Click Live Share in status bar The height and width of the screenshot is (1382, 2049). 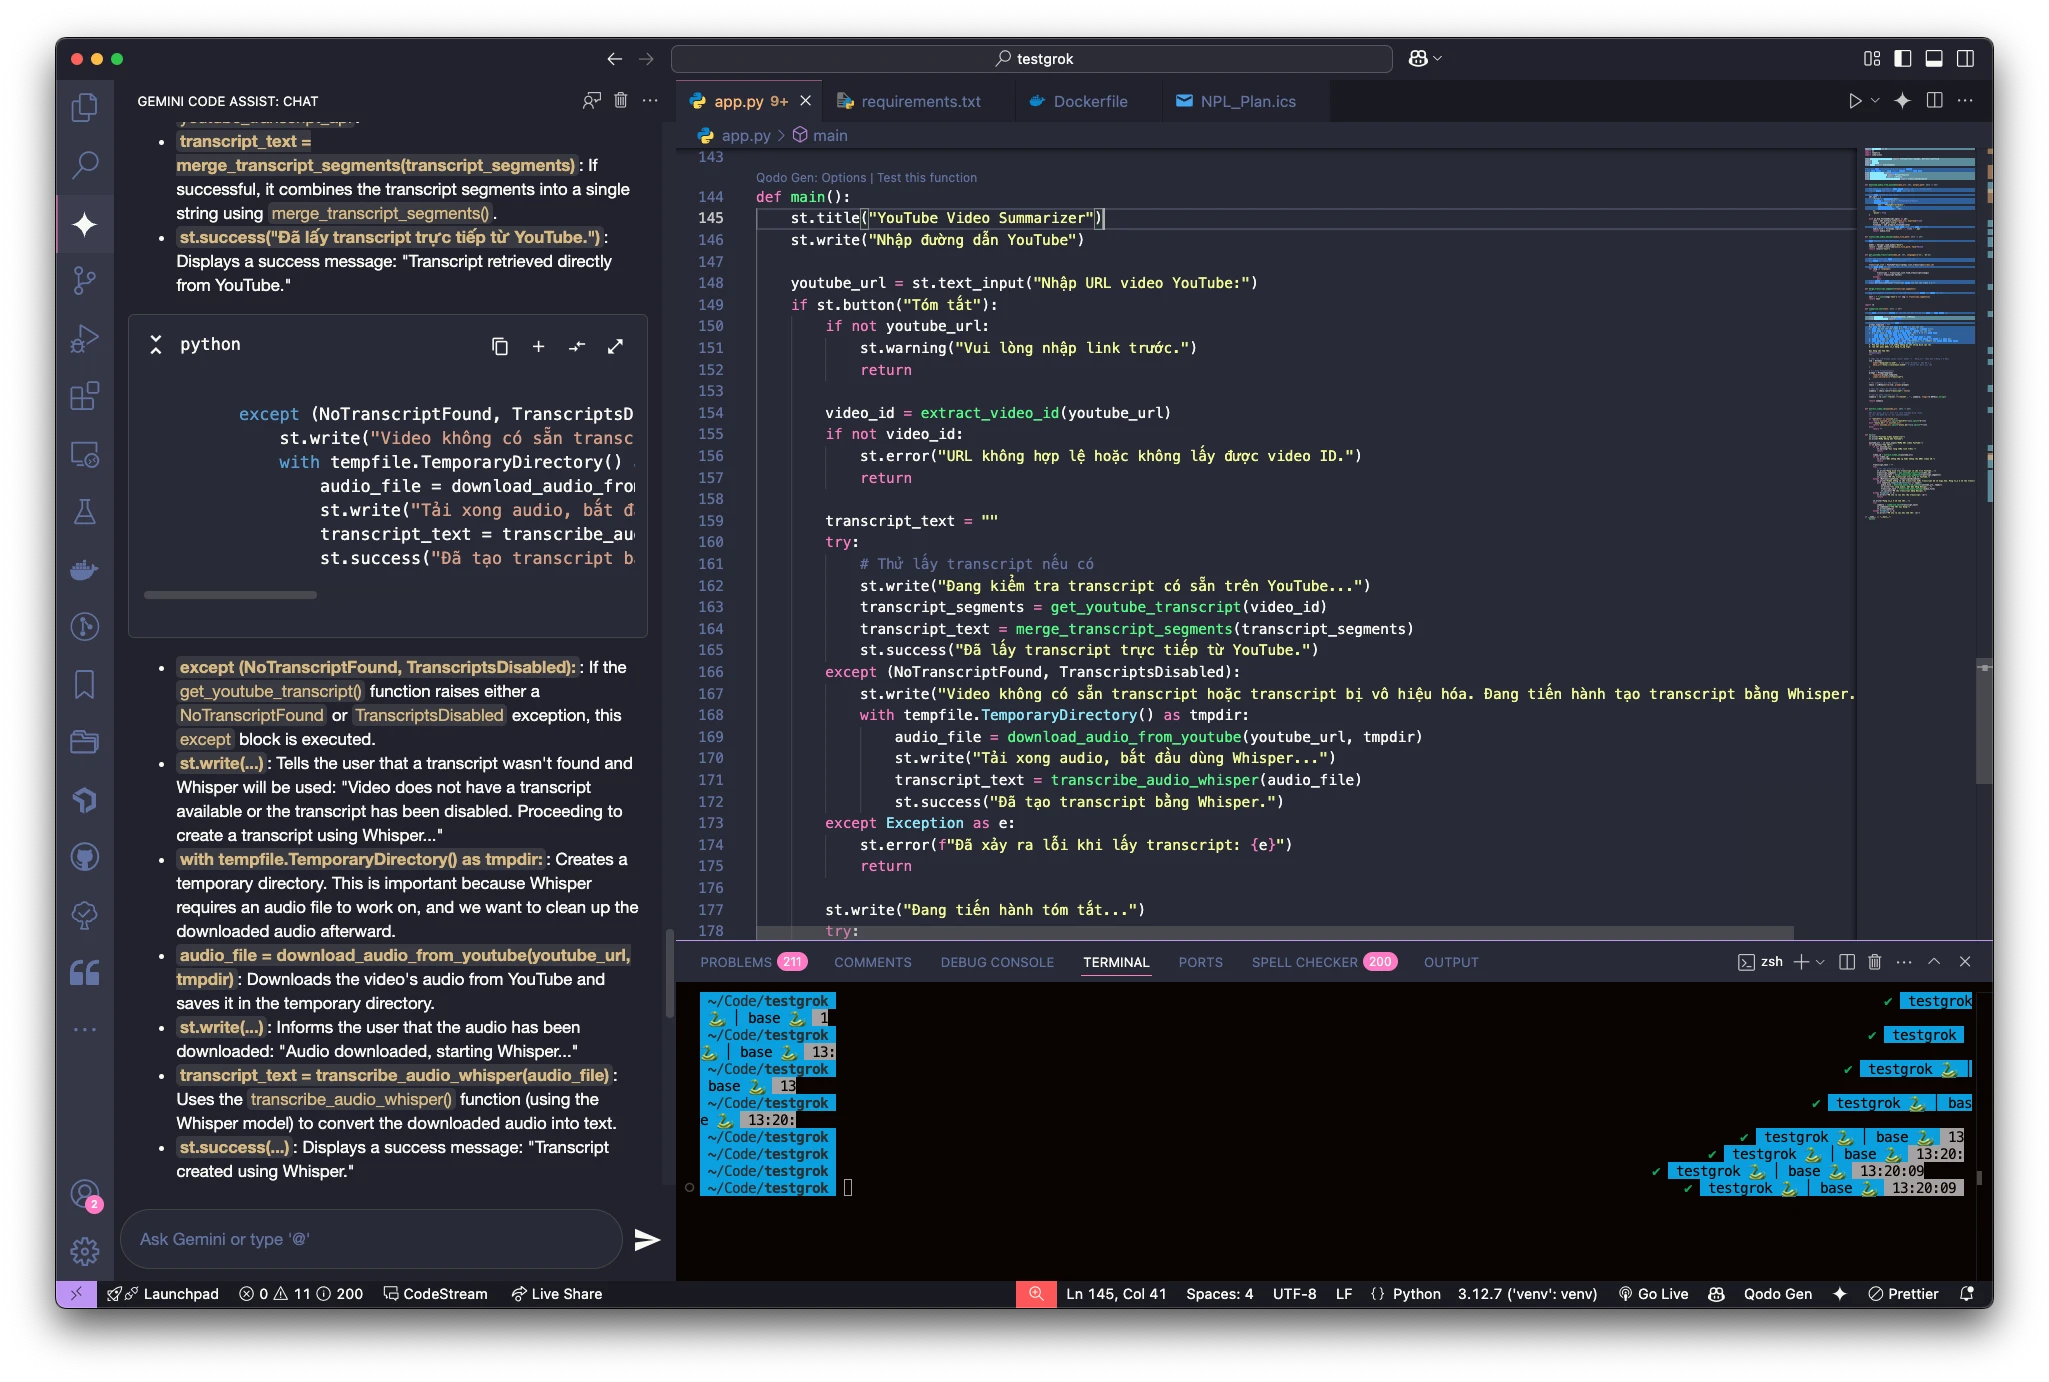(557, 1294)
